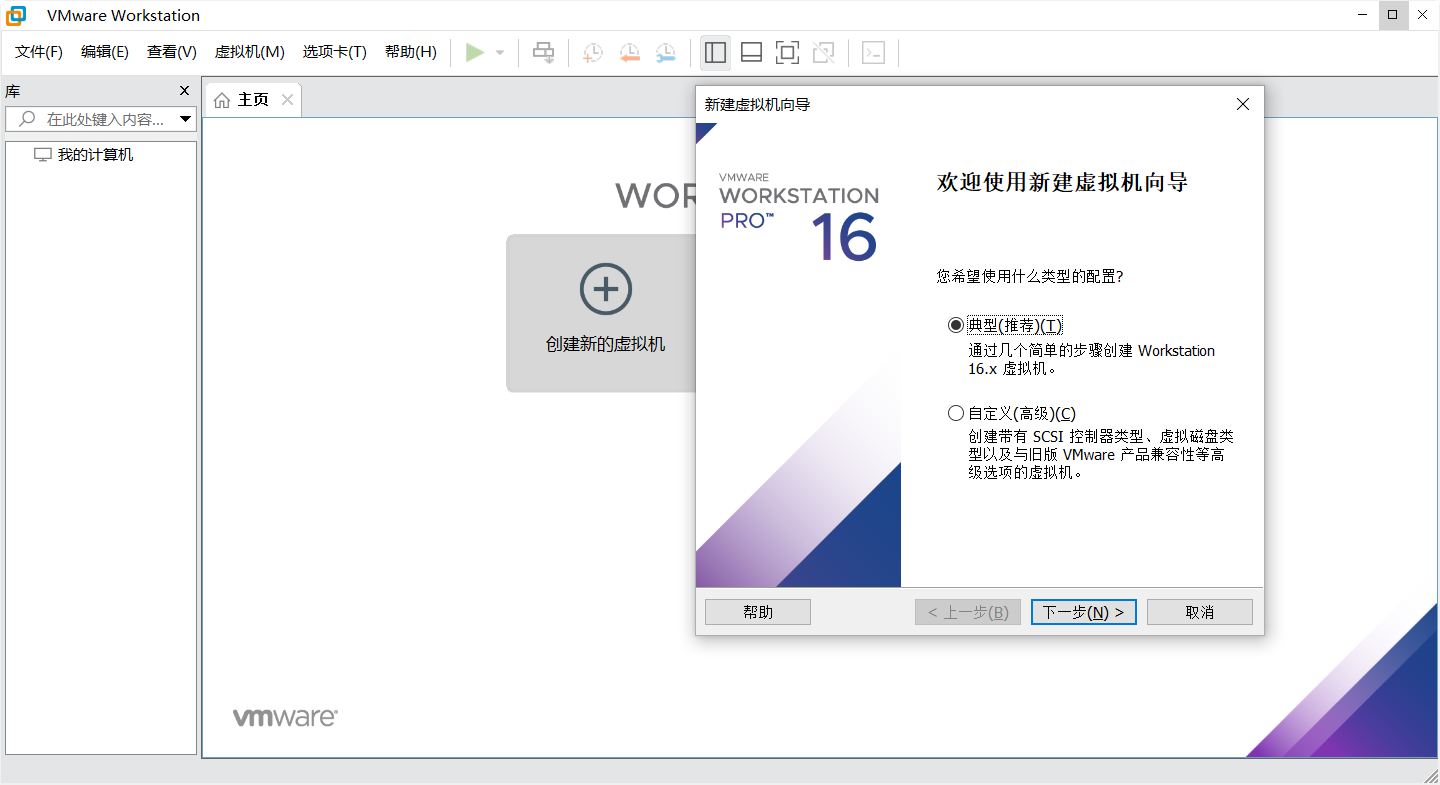This screenshot has width=1440, height=785.
Task: Click the power-on dropdown arrow
Action: pyautogui.click(x=497, y=52)
